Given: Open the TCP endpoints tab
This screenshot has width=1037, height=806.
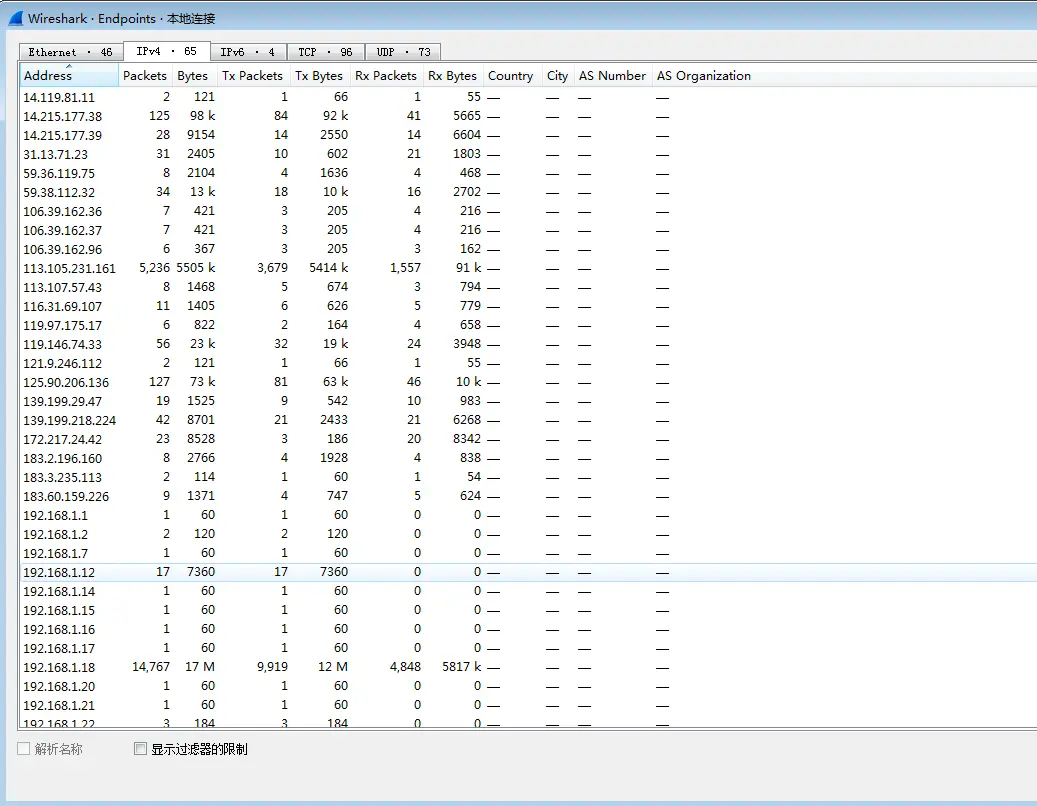Looking at the screenshot, I should pyautogui.click(x=325, y=51).
